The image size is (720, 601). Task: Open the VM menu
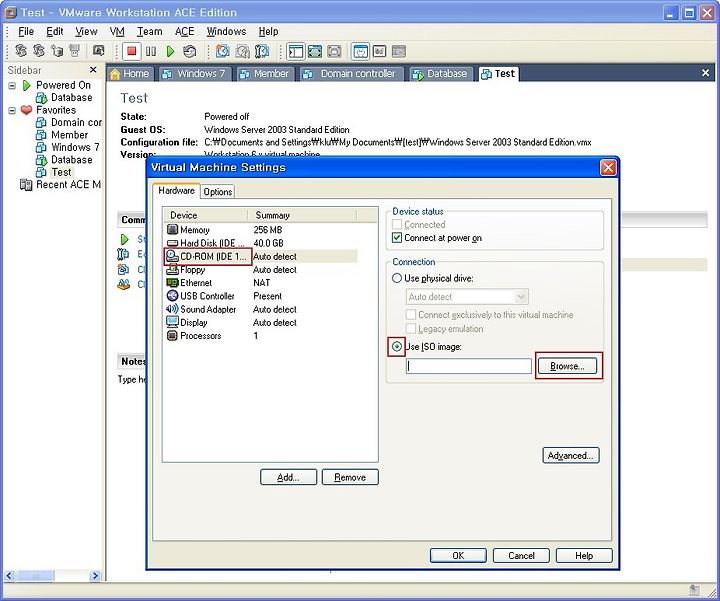tap(117, 31)
